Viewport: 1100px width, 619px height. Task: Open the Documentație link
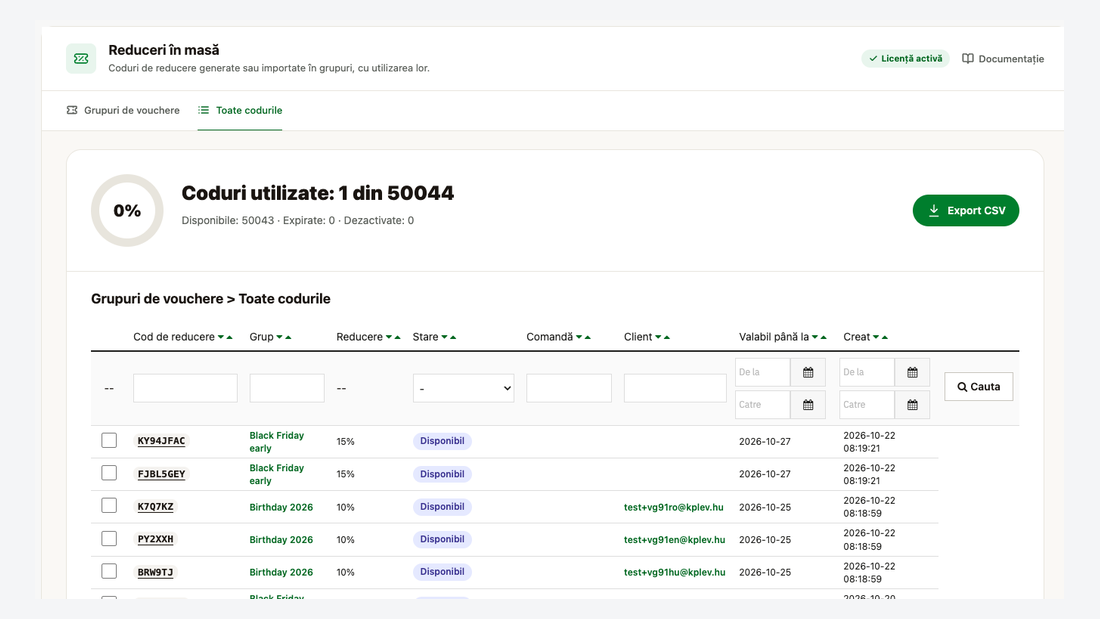[1003, 59]
